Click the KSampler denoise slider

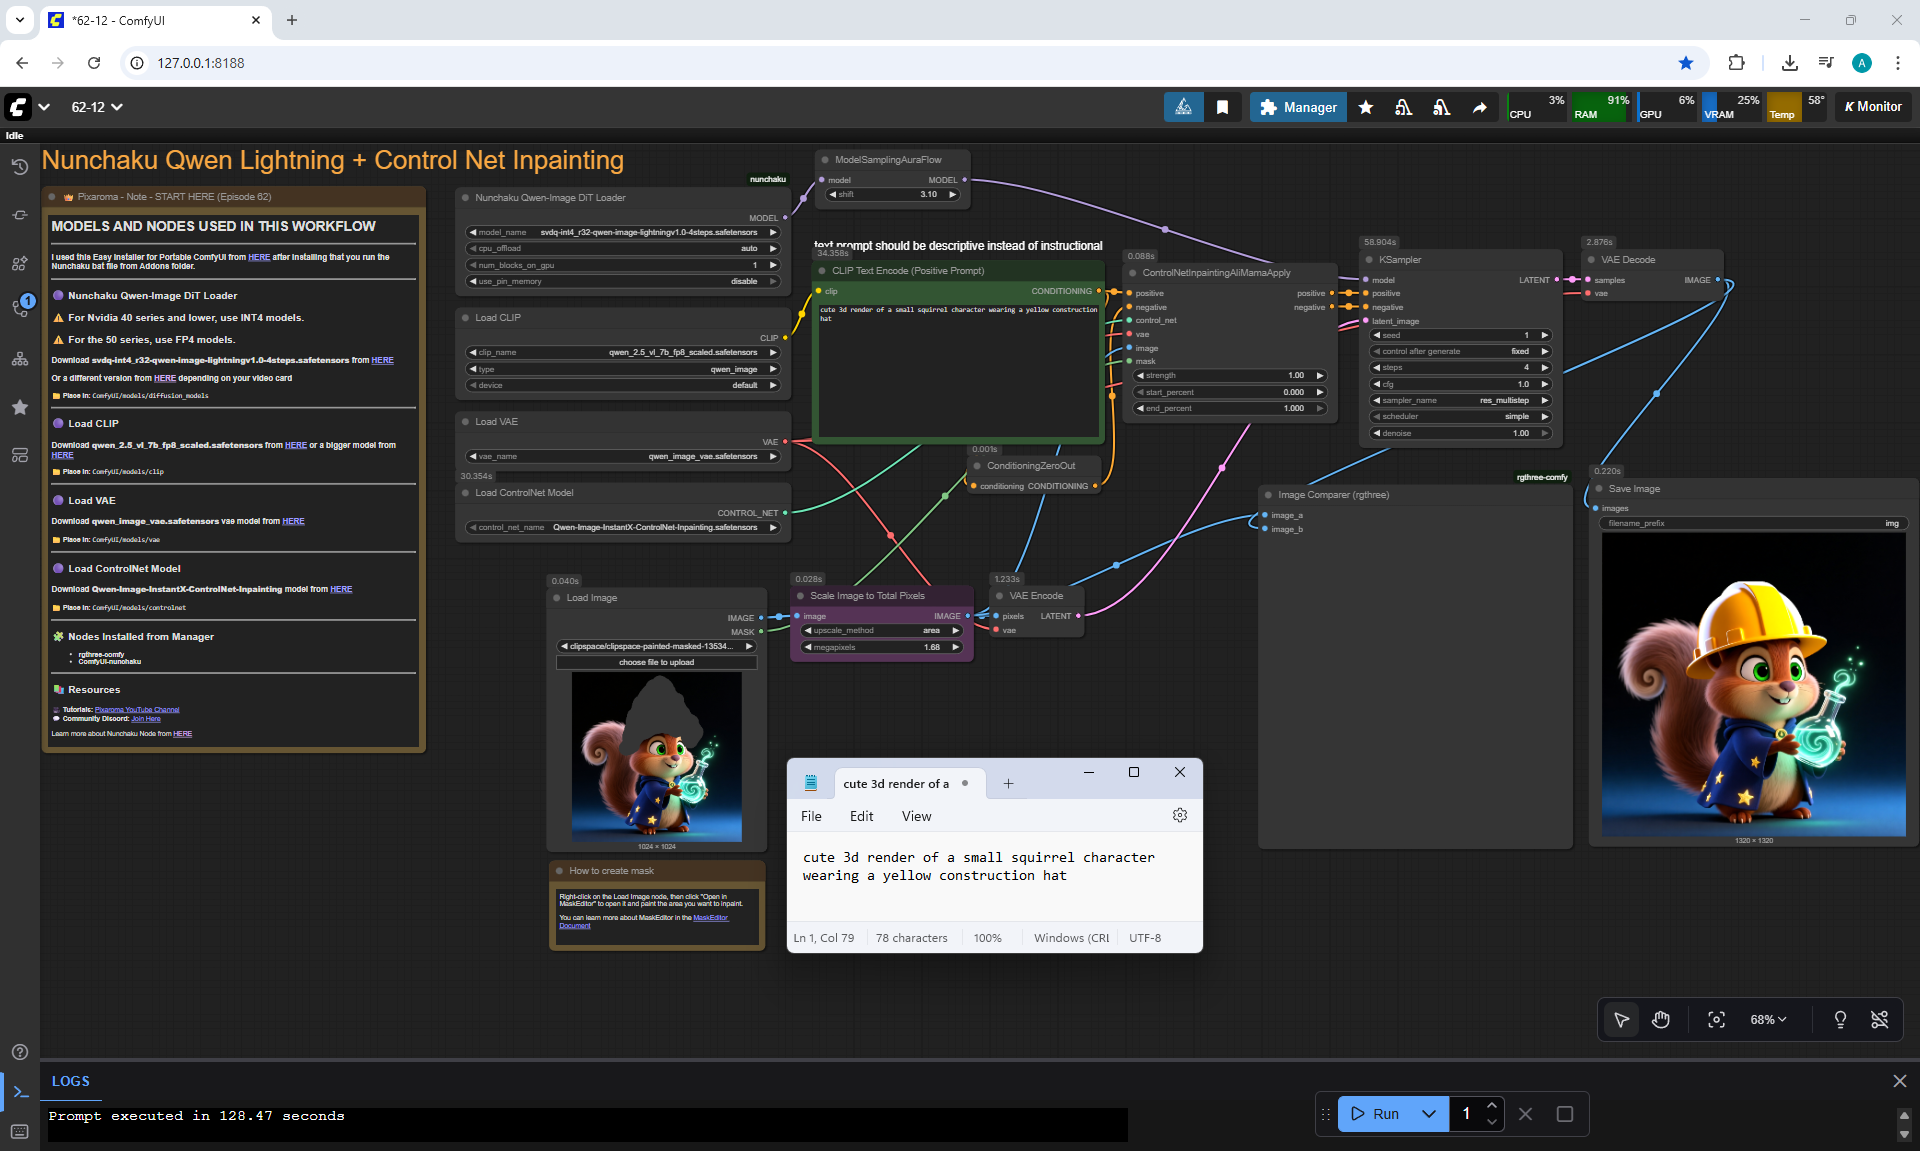coord(1460,433)
